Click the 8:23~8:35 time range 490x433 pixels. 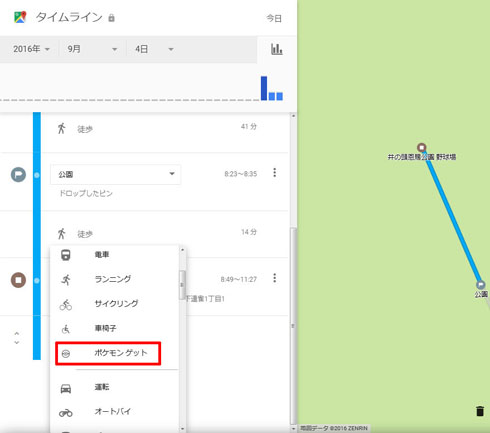(x=240, y=174)
